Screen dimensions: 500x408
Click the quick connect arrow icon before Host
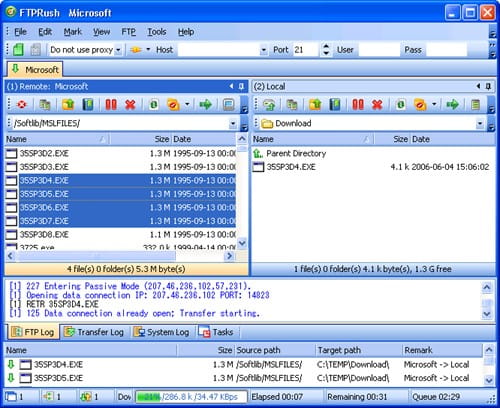click(136, 50)
